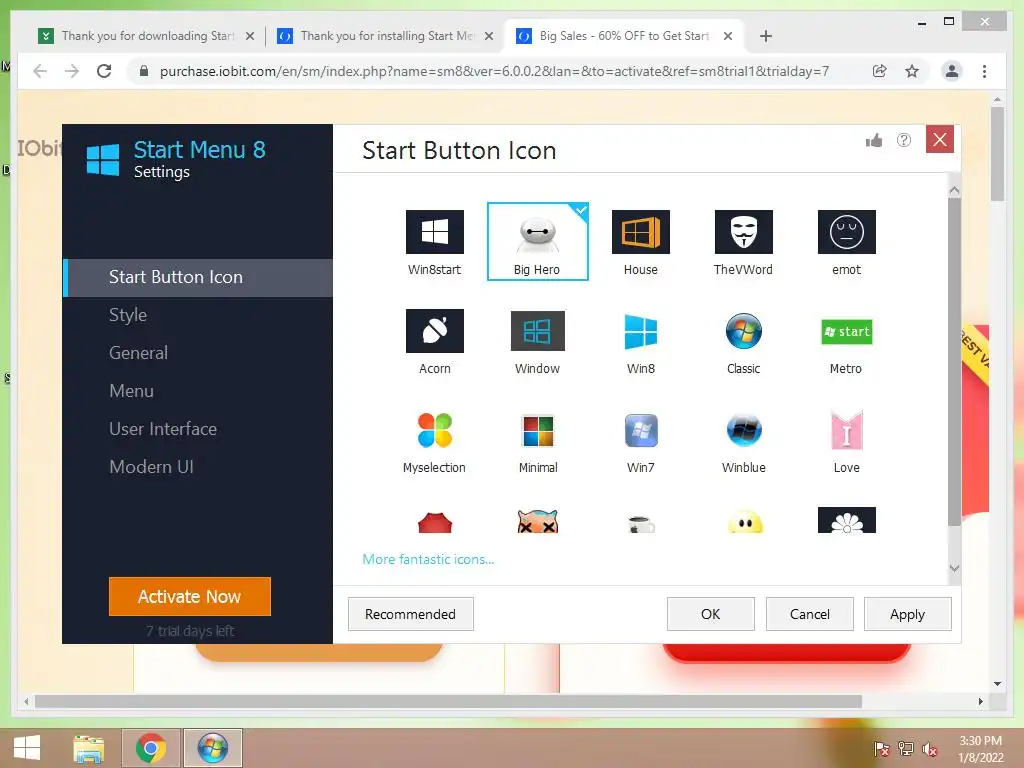Click the address bar URL
The image size is (1024, 768).
(x=494, y=71)
